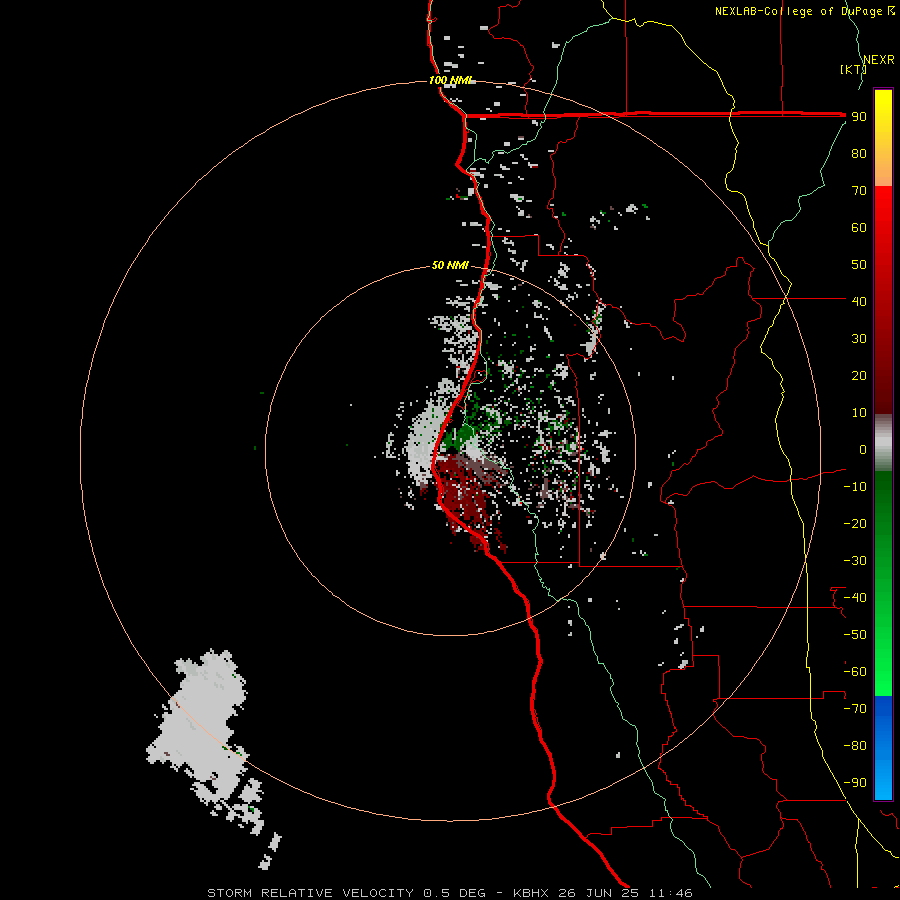
Task: Click the -90 value on velocity scale
Action: pyautogui.click(x=855, y=783)
